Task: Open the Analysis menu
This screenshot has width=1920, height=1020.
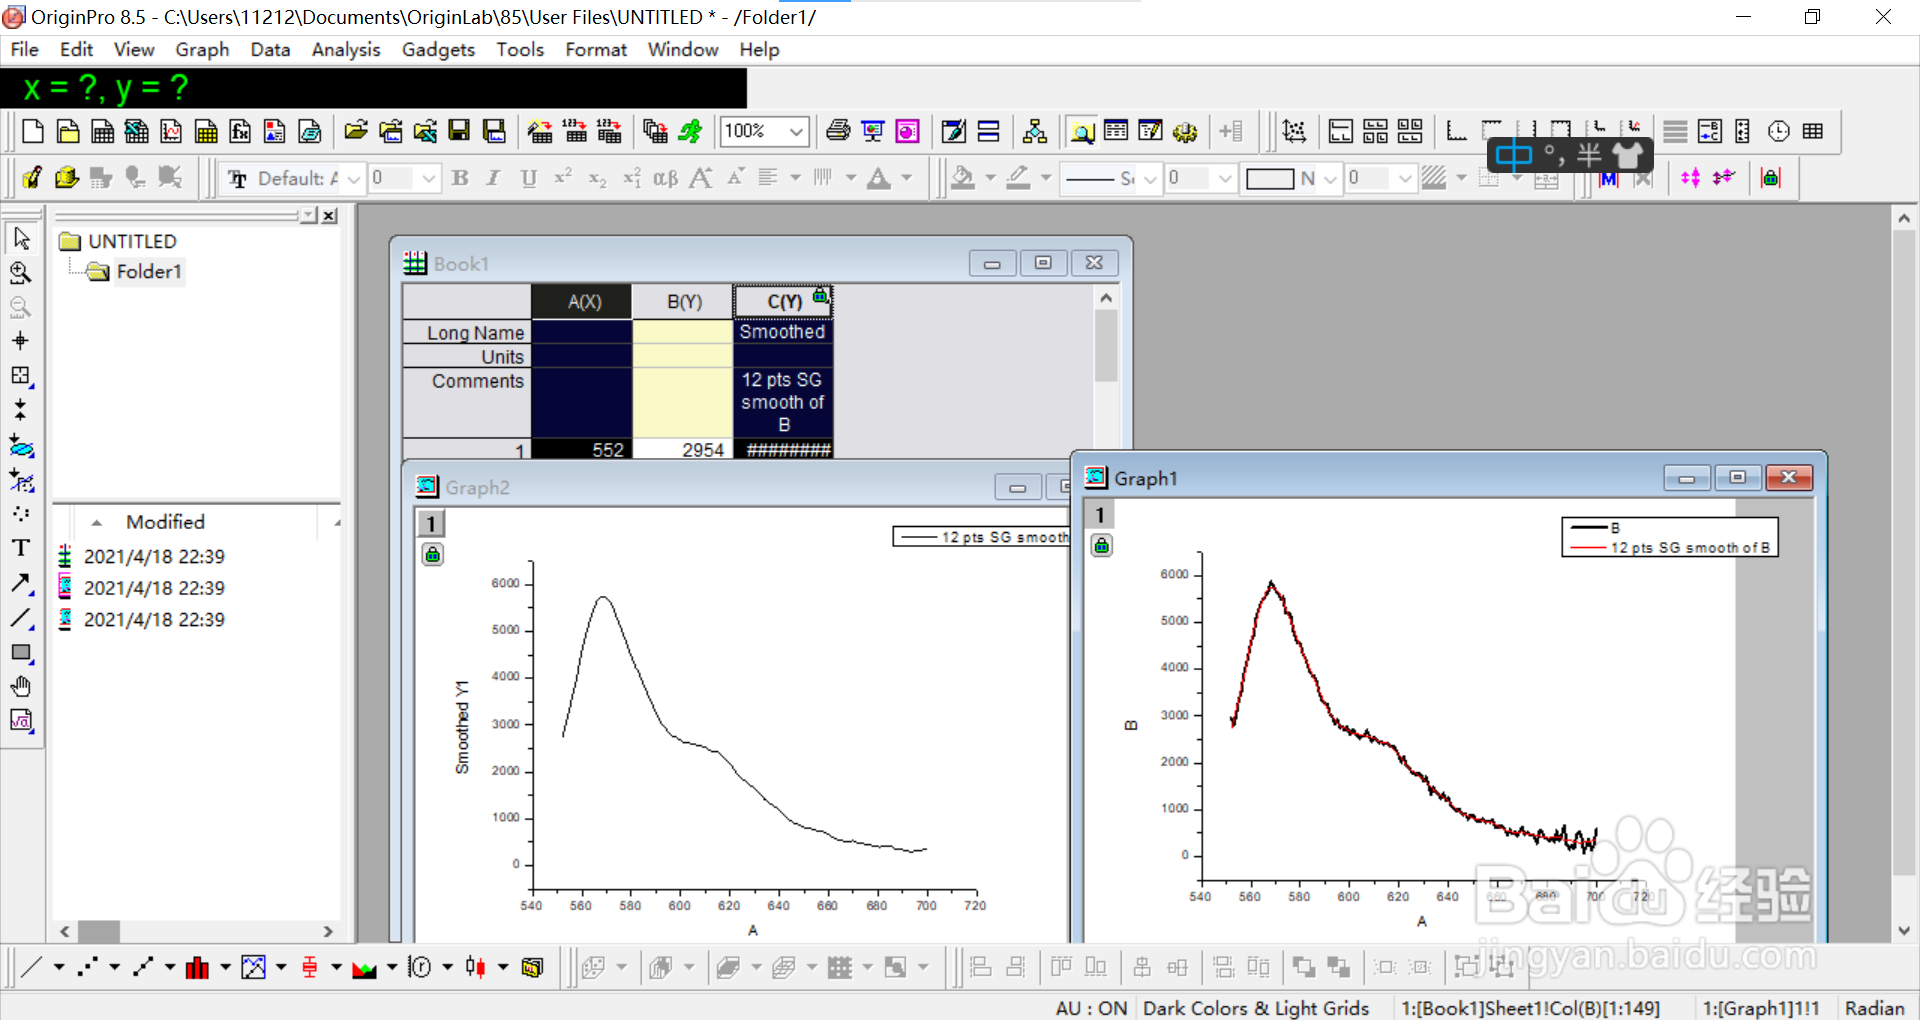Action: [x=346, y=50]
